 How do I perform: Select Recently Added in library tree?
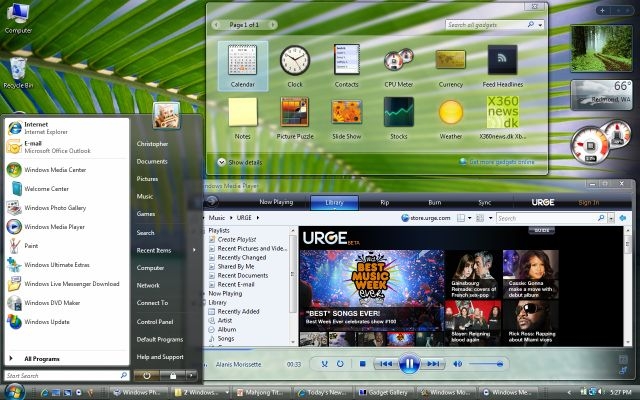(x=238, y=311)
